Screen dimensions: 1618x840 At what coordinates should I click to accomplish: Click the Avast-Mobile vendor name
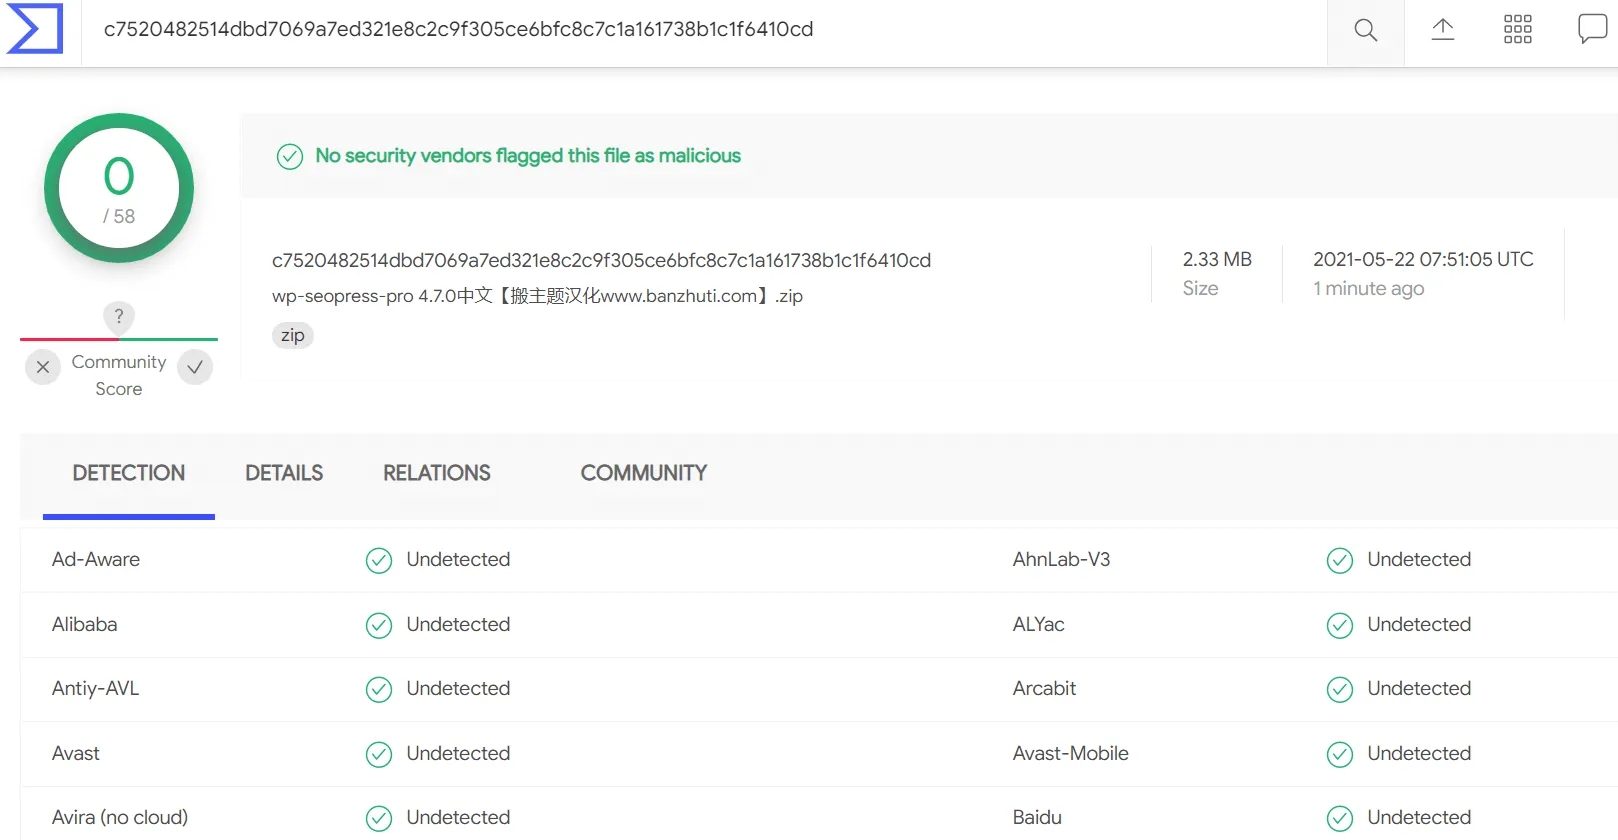click(1071, 753)
